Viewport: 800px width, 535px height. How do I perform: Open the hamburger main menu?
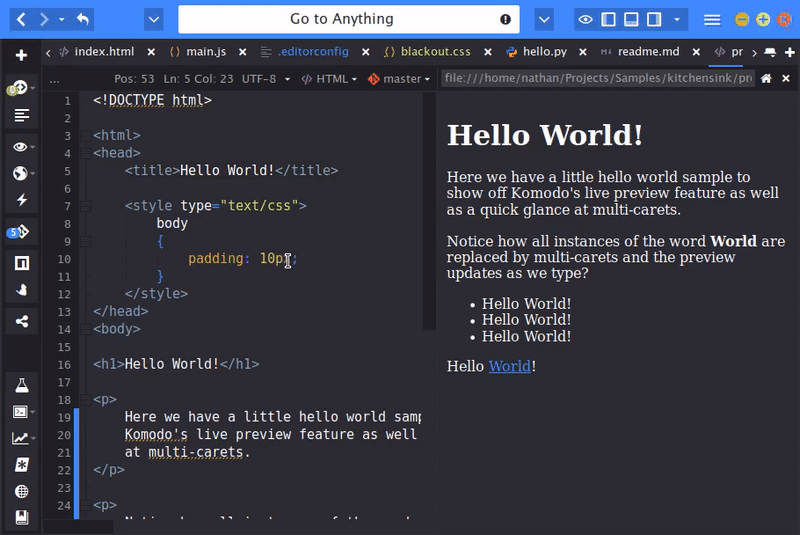click(712, 19)
